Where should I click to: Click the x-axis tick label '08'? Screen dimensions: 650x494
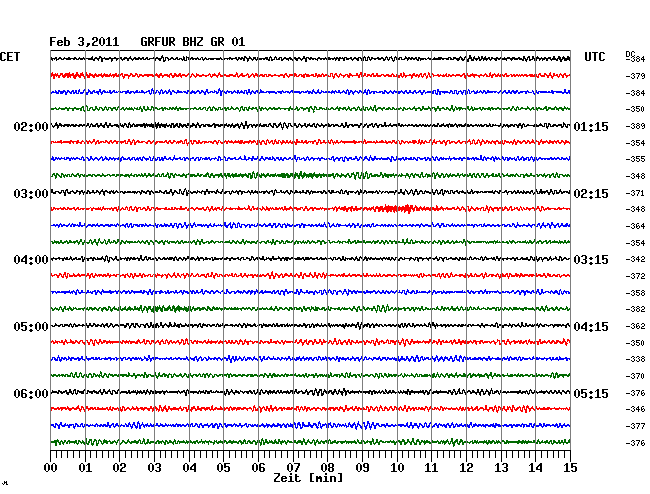(x=327, y=468)
